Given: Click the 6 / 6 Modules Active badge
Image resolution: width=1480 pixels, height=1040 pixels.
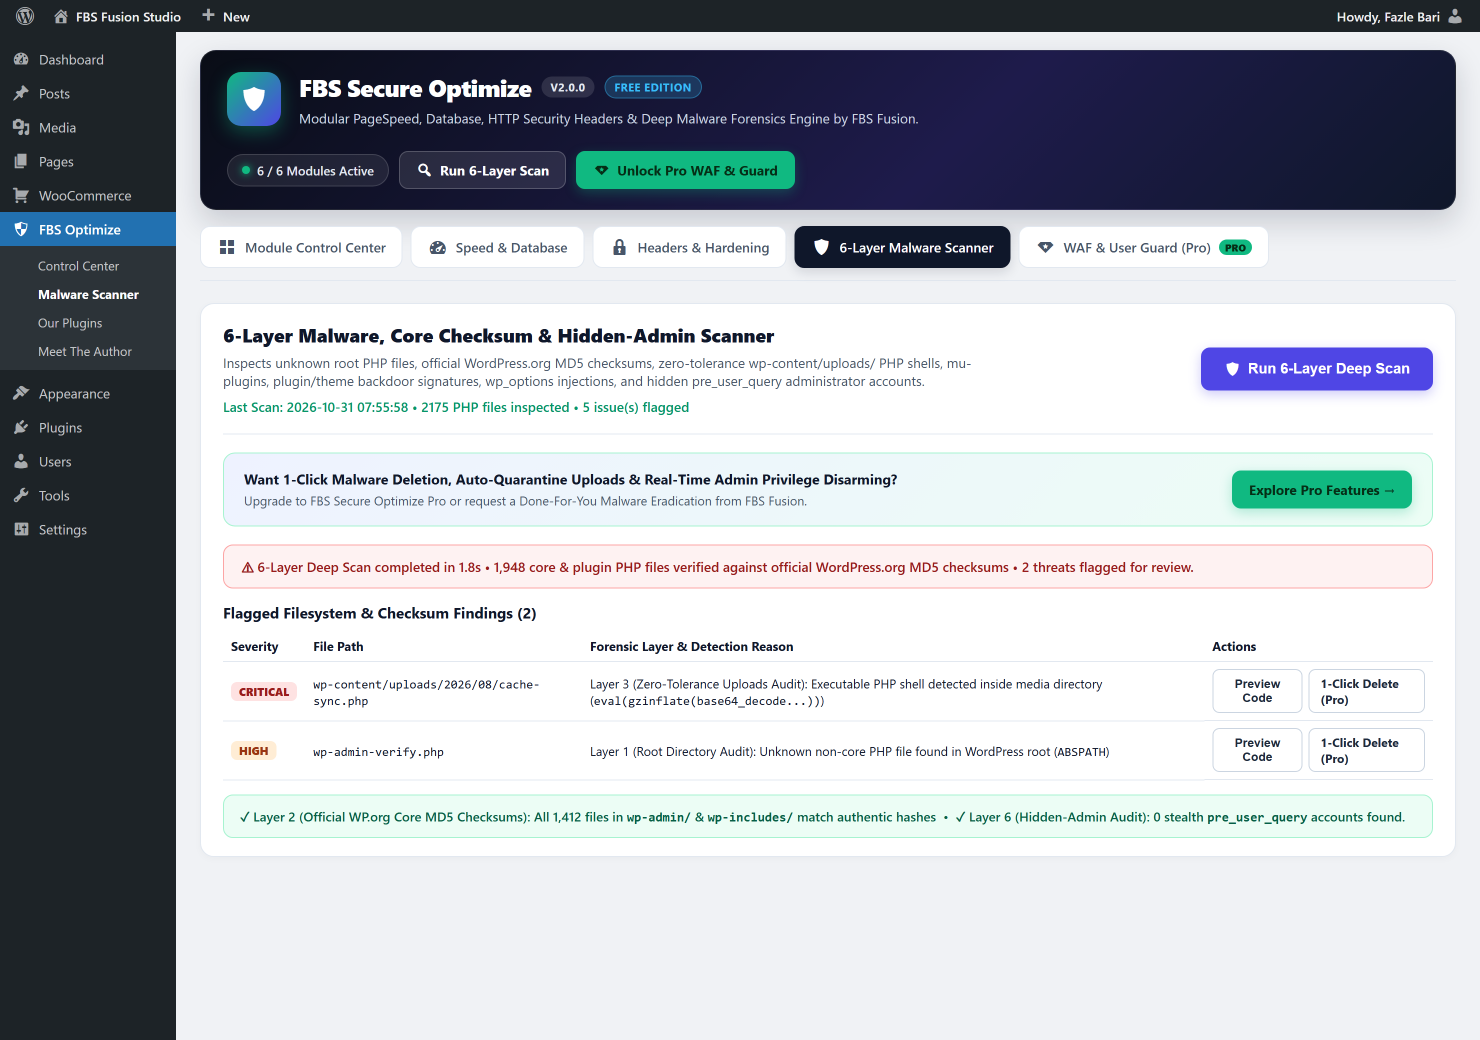Looking at the screenshot, I should pos(307,171).
